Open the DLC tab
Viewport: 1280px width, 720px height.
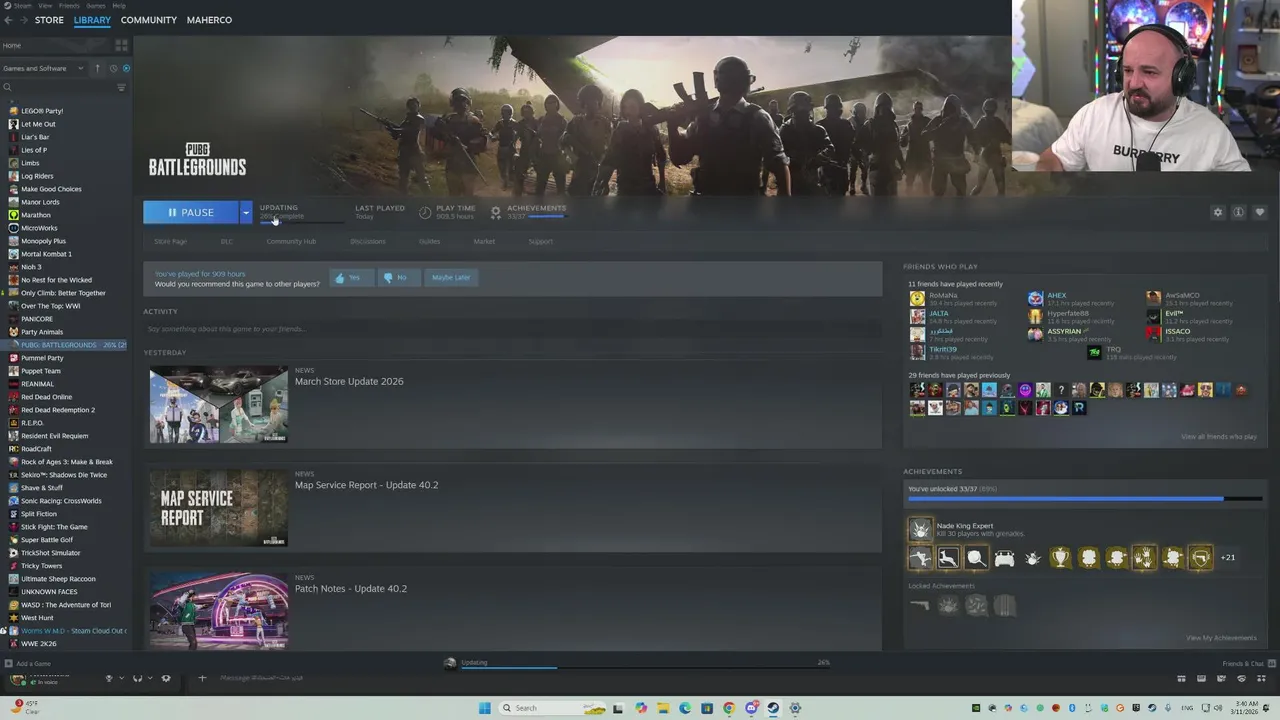[x=226, y=241]
